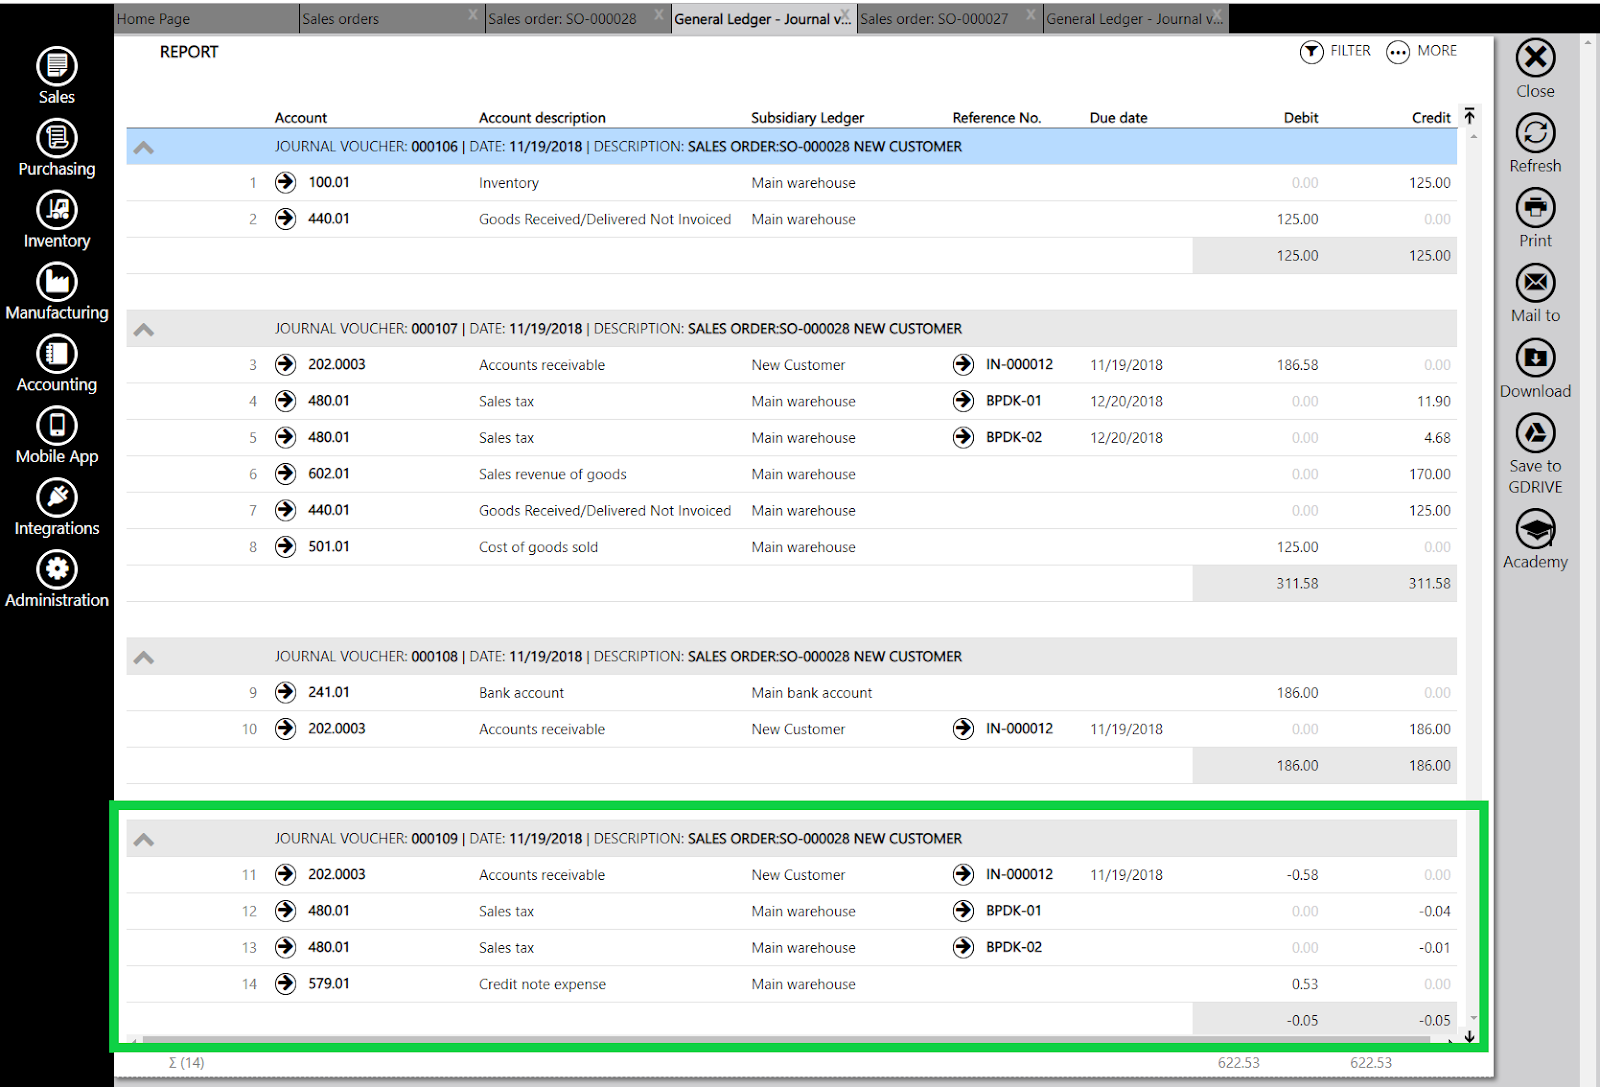This screenshot has height=1087, width=1600.
Task: Open the Manufacturing module icon
Action: [x=57, y=282]
